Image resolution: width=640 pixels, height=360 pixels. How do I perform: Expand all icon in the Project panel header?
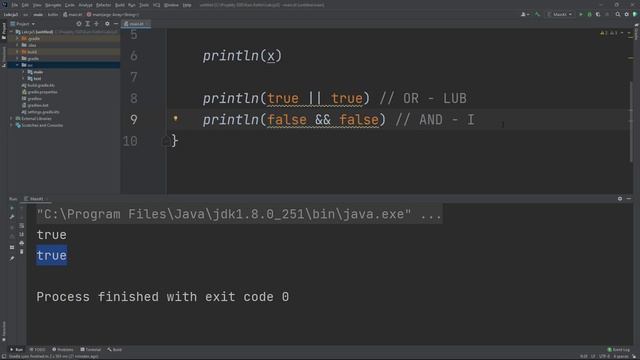tap(87, 24)
